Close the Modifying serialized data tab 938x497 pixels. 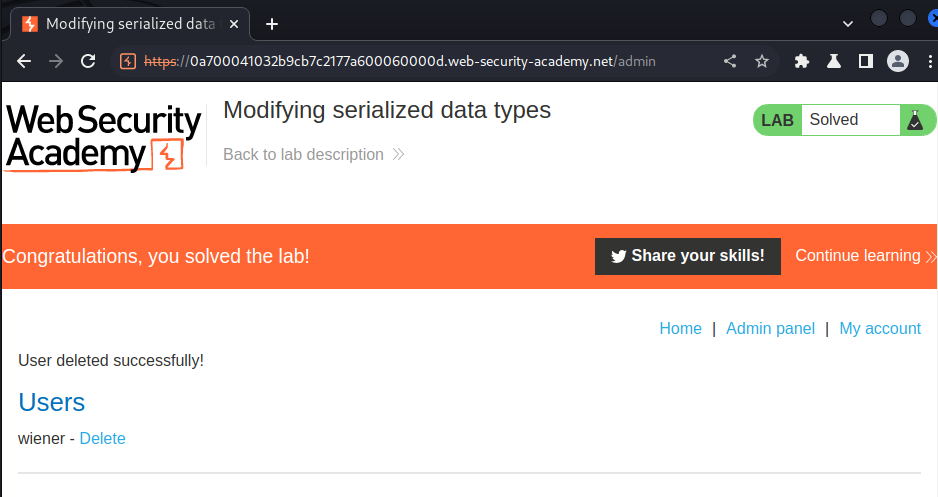point(234,23)
